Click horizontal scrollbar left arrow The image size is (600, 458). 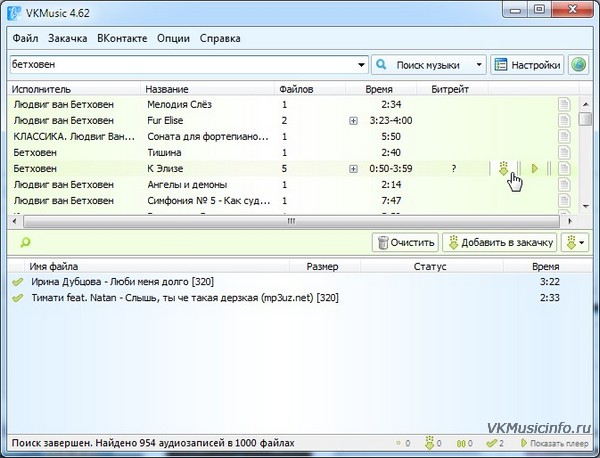(x=15, y=221)
